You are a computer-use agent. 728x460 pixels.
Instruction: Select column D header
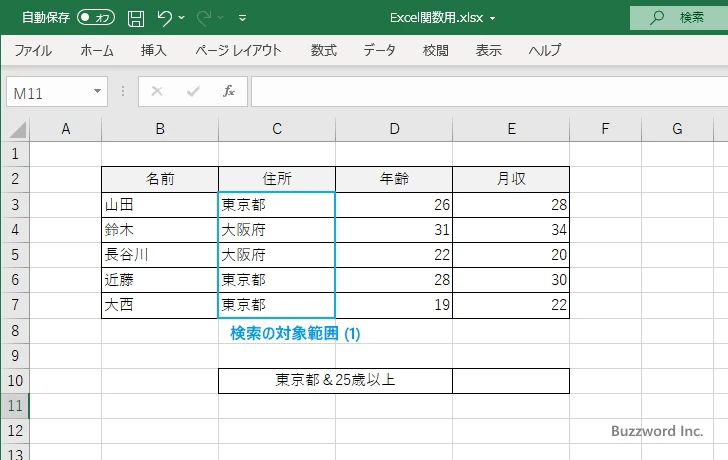394,129
